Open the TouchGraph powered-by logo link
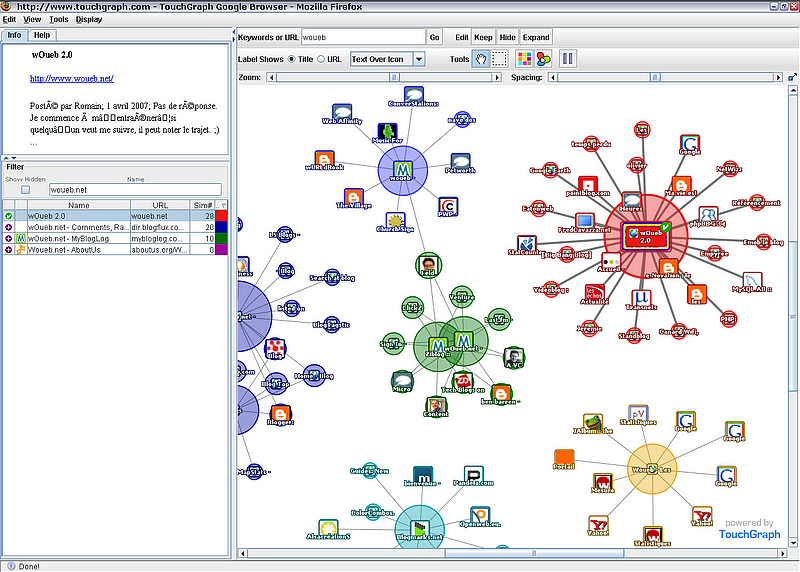The height and width of the screenshot is (572, 800). pos(749,529)
